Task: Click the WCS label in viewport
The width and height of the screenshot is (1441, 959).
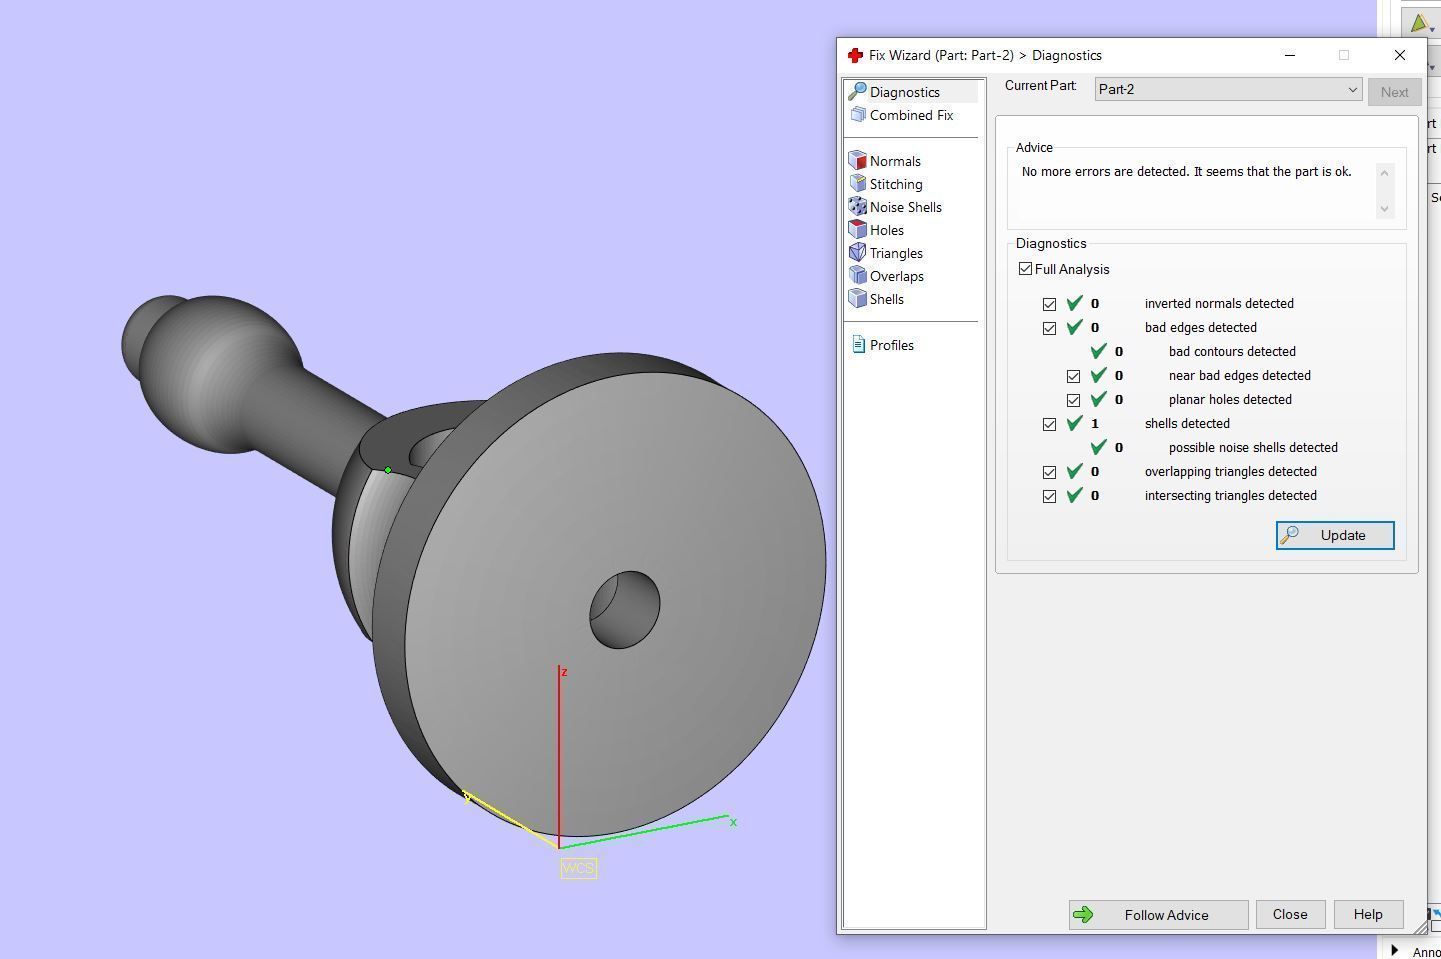Action: pos(578,868)
